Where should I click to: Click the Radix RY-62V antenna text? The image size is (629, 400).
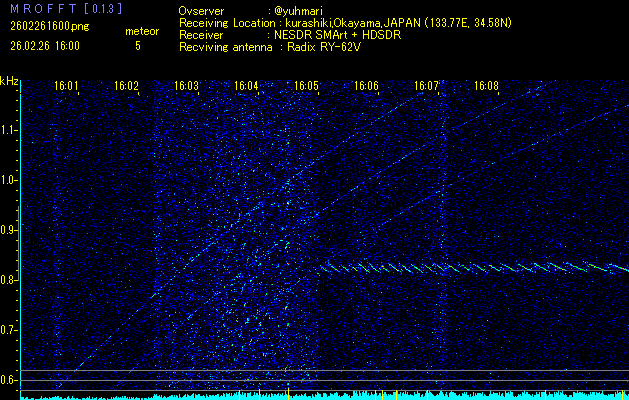click(x=328, y=46)
